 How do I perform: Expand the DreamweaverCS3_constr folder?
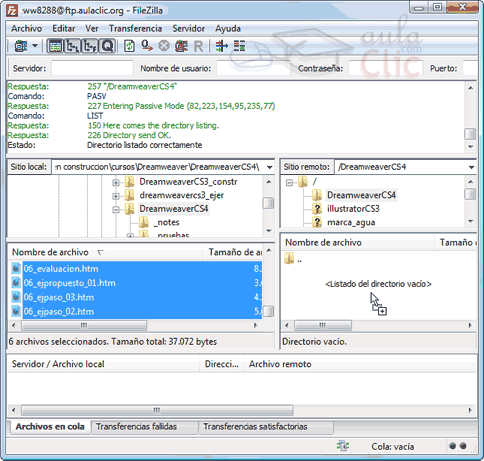coord(116,182)
